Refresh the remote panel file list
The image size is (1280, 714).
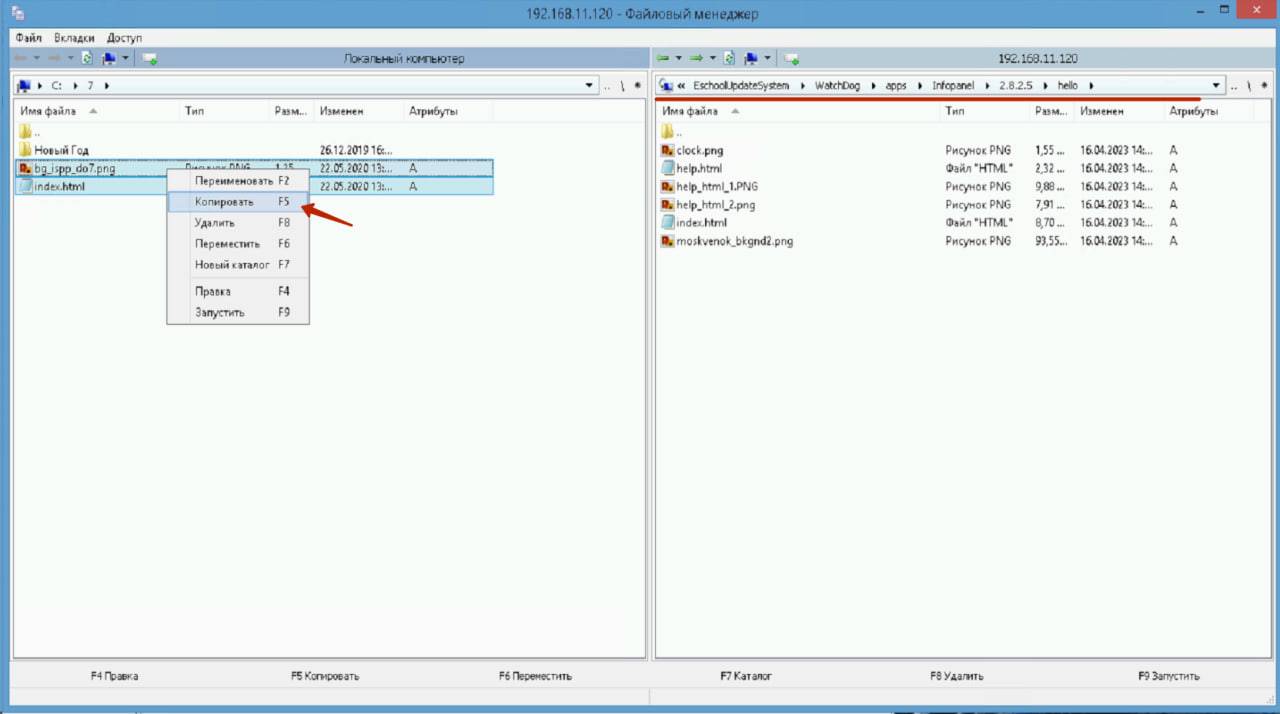click(x=729, y=59)
